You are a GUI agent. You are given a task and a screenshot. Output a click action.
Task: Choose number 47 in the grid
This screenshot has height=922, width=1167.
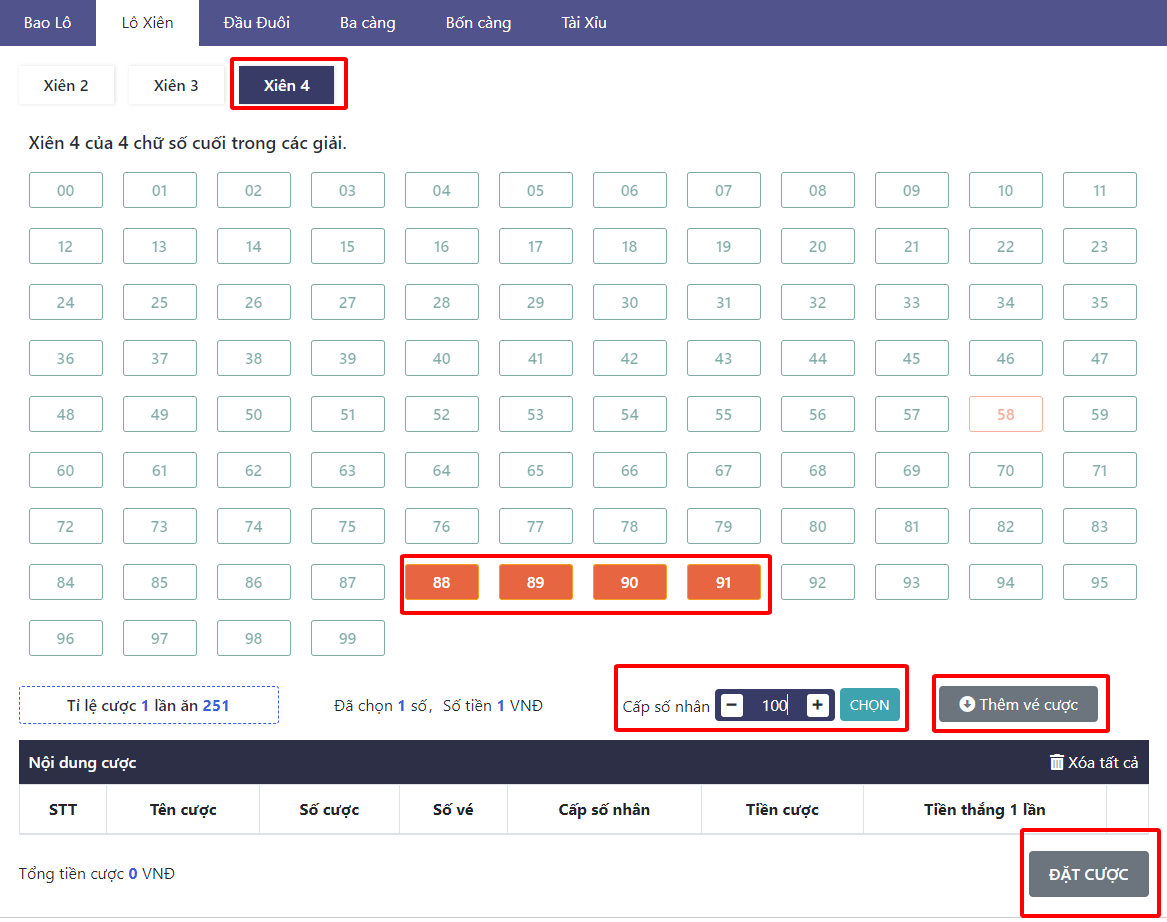[1099, 358]
